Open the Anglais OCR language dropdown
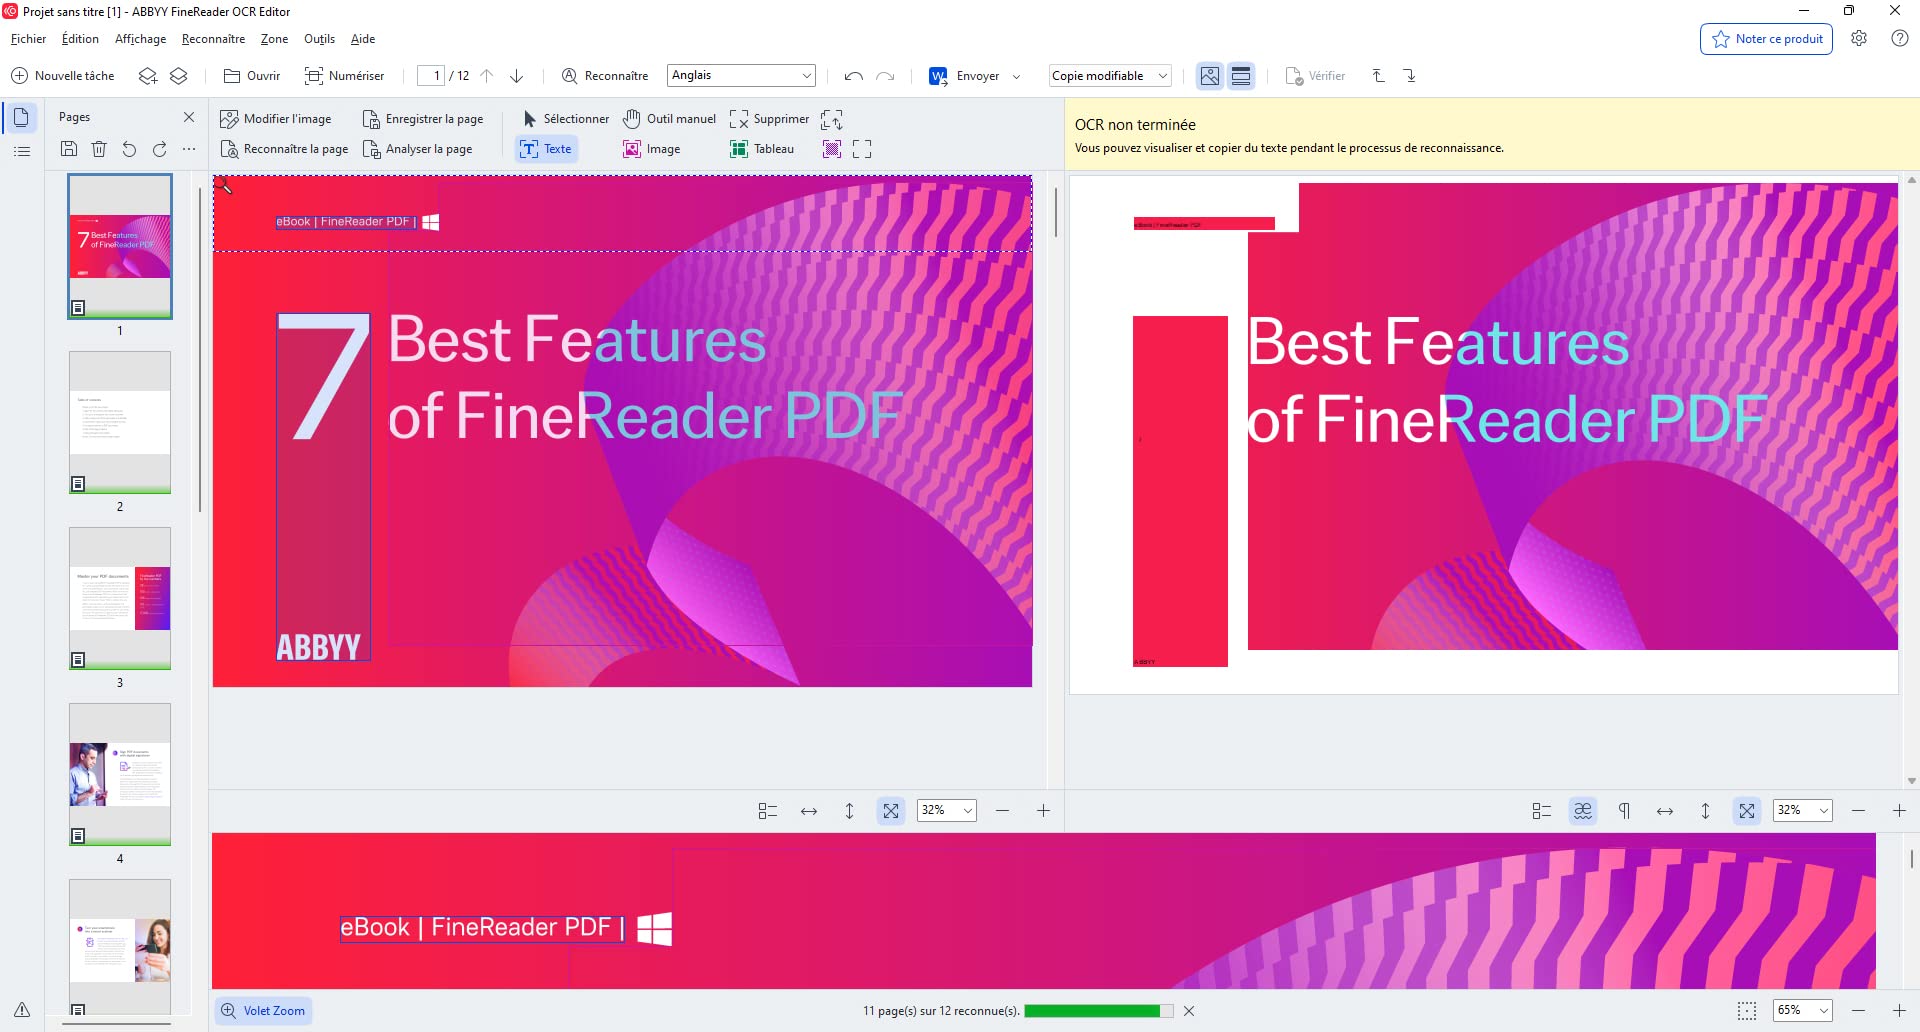This screenshot has width=1920, height=1032. [741, 76]
